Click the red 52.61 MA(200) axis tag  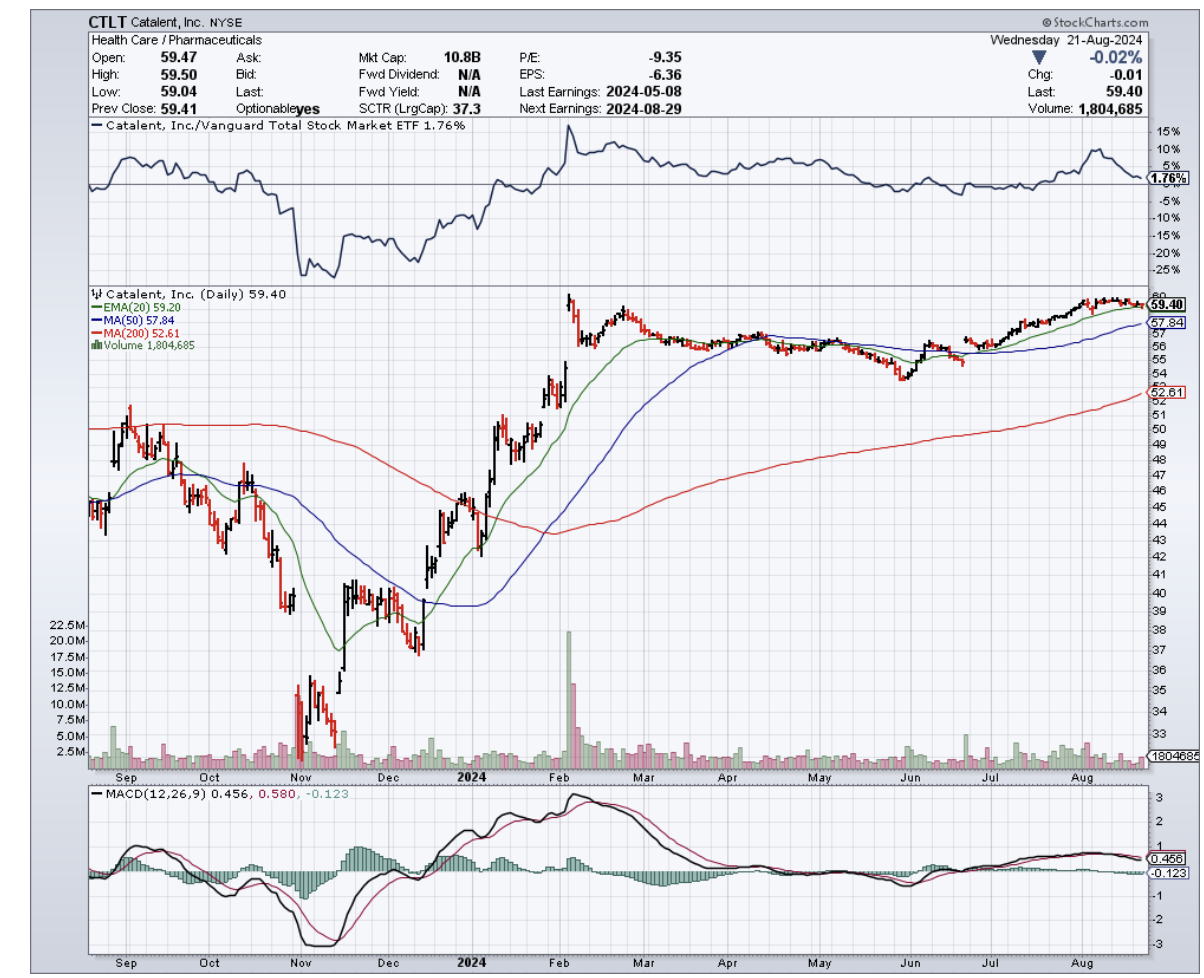(x=1167, y=393)
